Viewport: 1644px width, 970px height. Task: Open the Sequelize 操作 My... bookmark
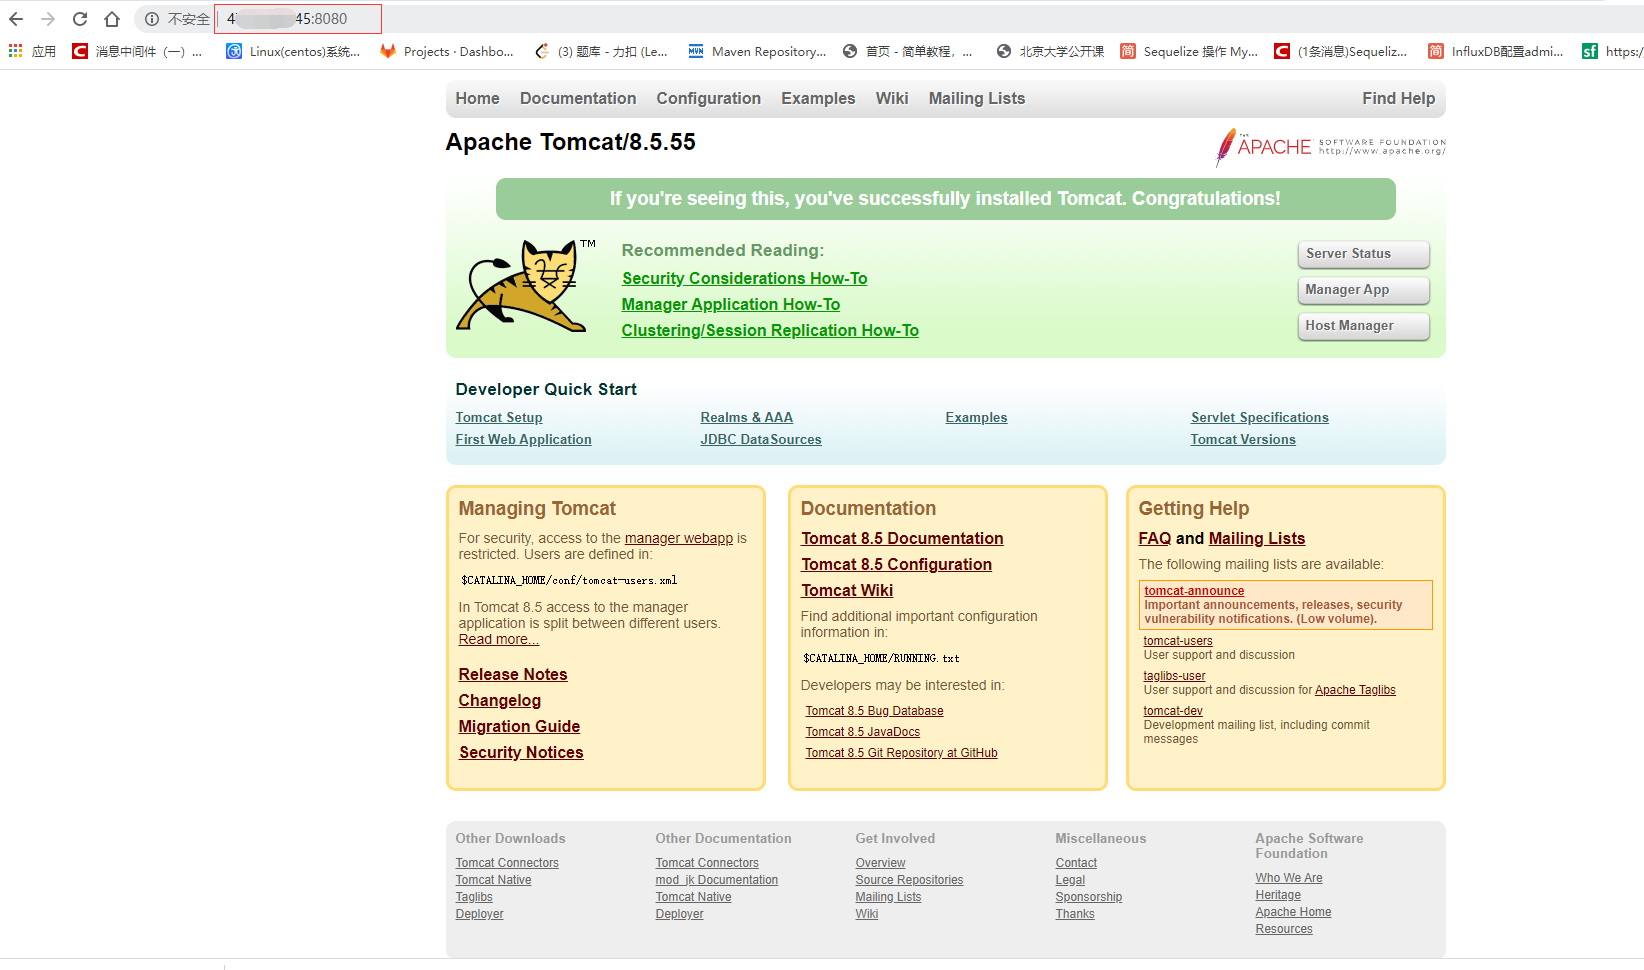pyautogui.click(x=1189, y=51)
